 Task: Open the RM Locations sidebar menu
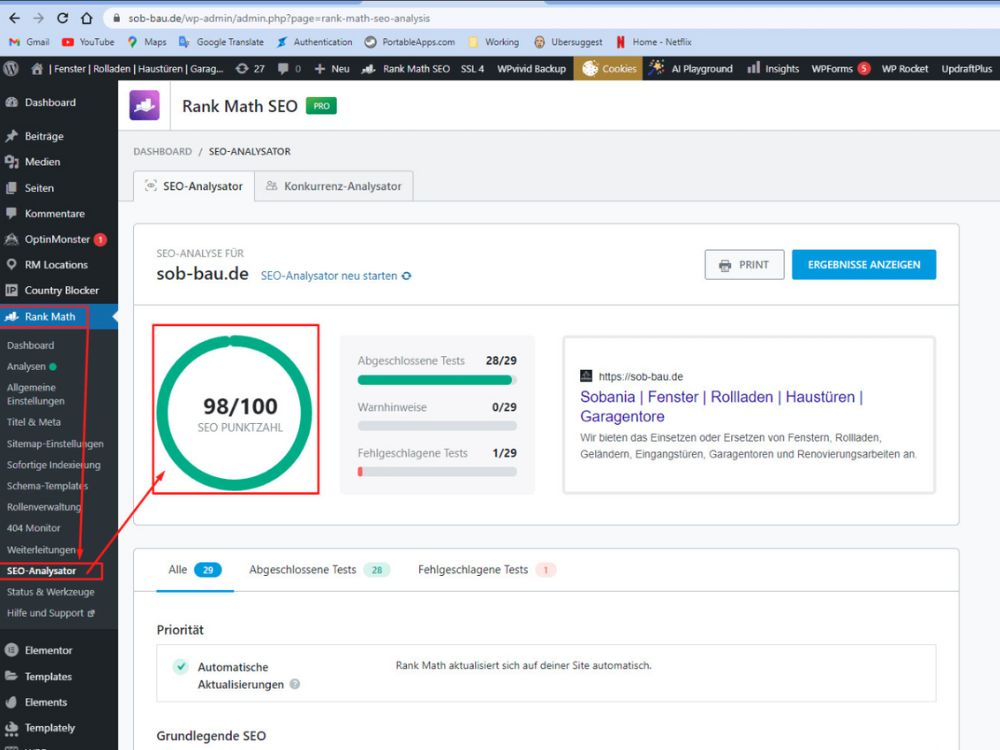[59, 265]
